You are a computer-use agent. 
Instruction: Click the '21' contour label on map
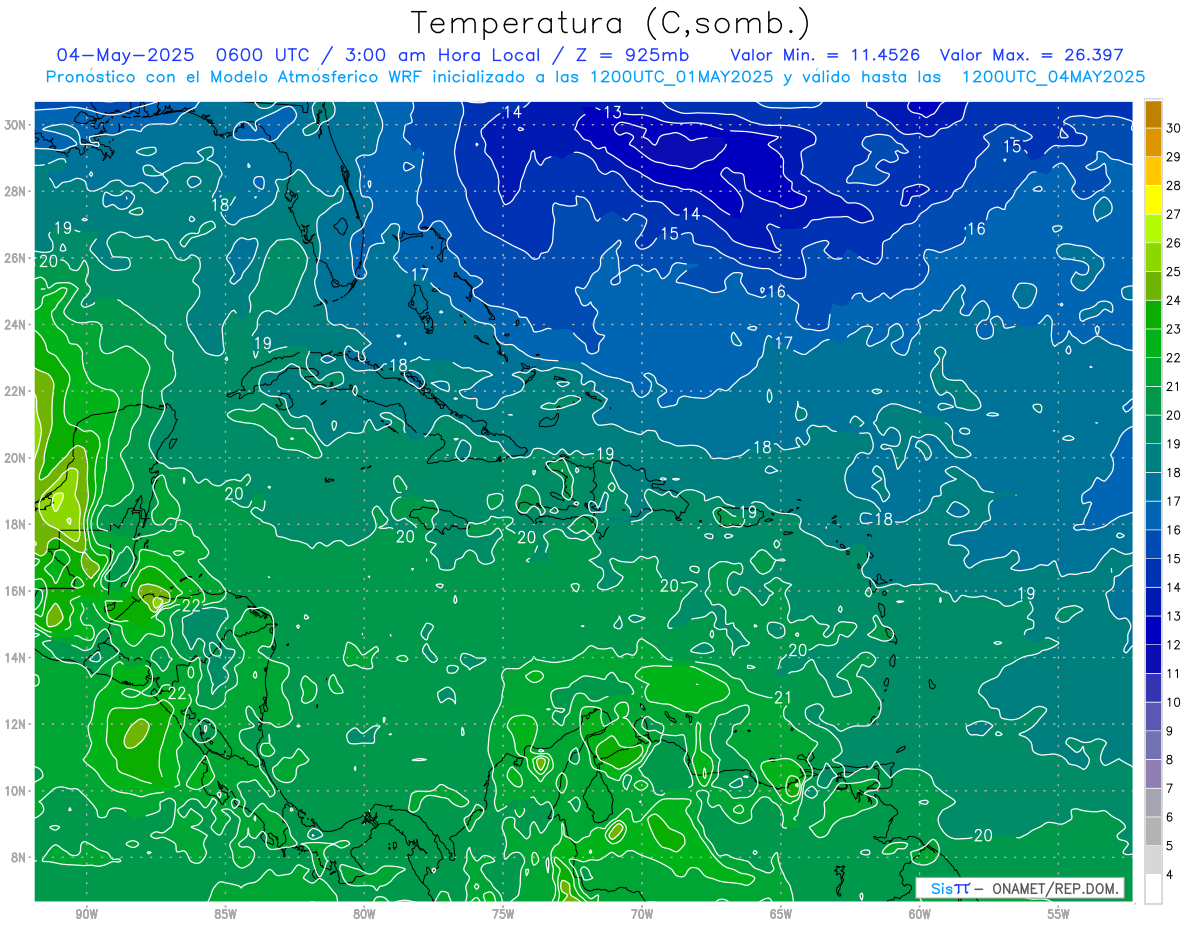pos(783,697)
